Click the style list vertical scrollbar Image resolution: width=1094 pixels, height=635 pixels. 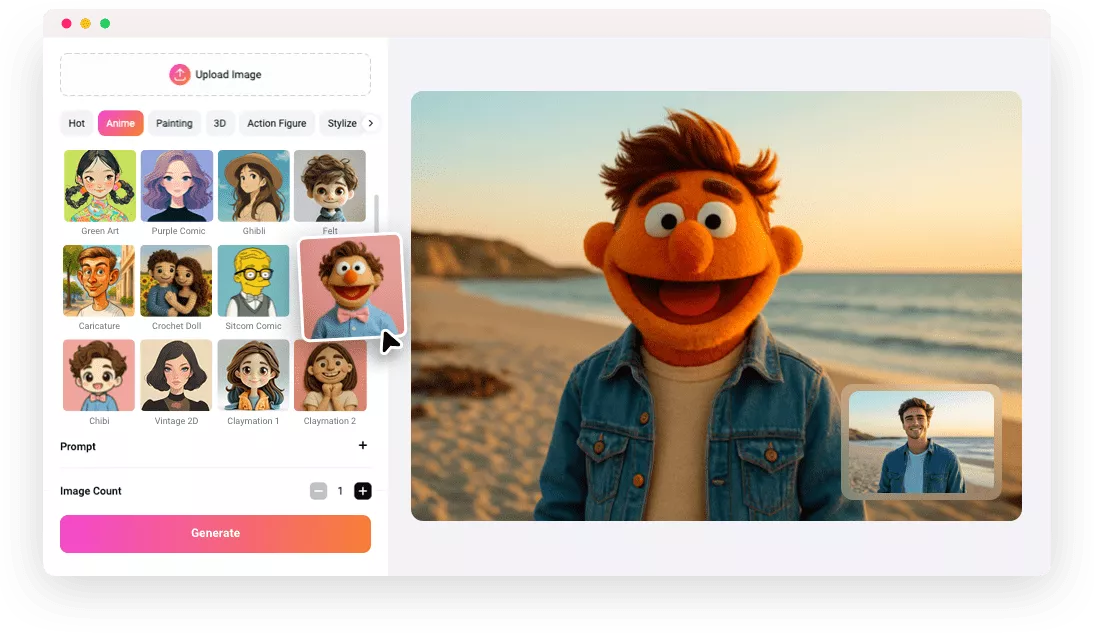point(377,213)
